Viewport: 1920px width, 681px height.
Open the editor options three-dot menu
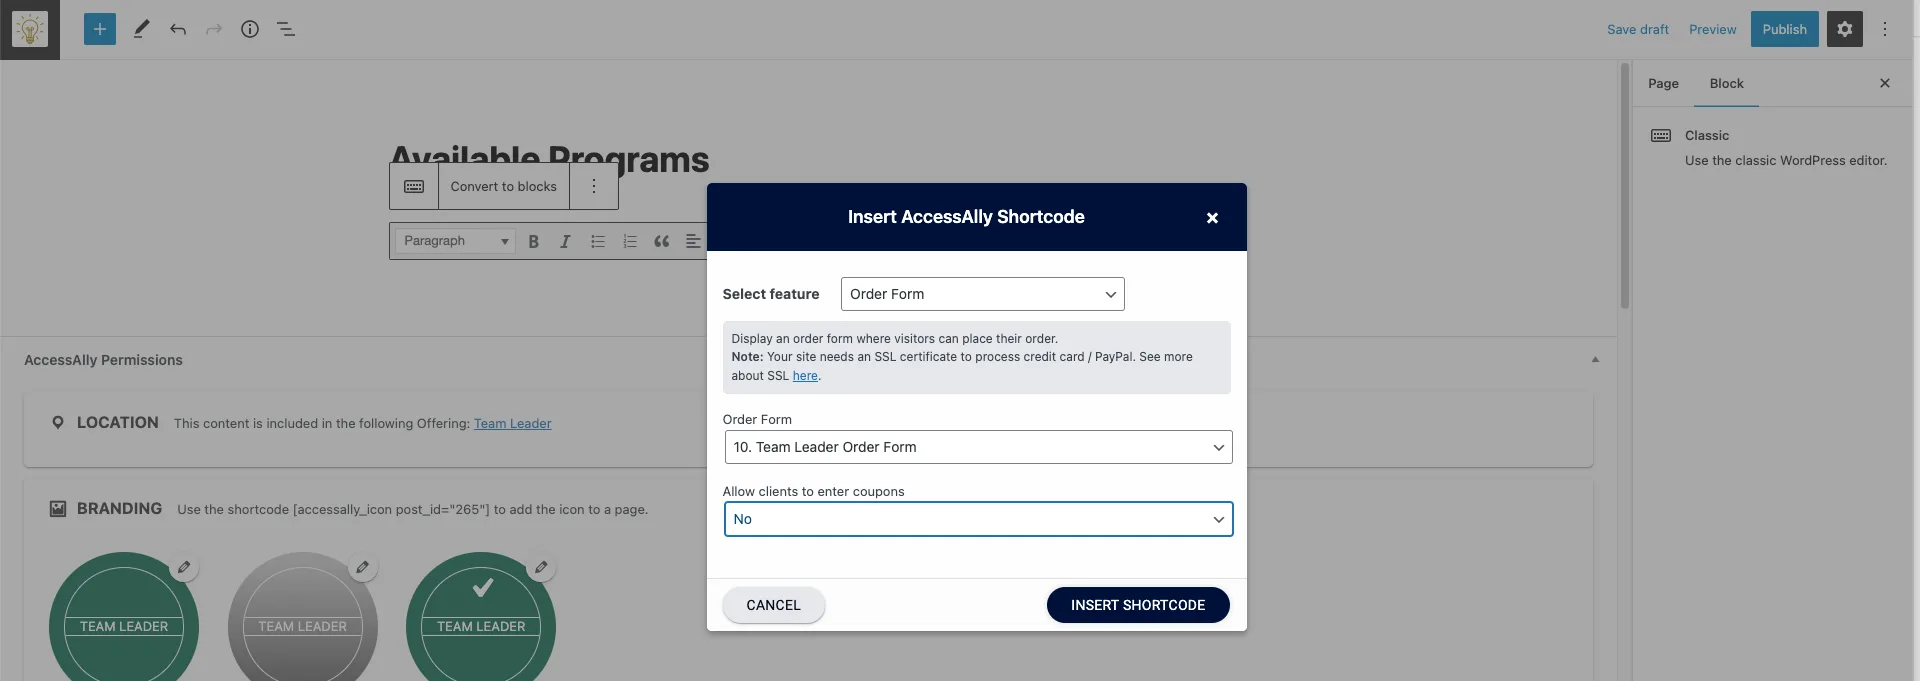click(x=1885, y=29)
